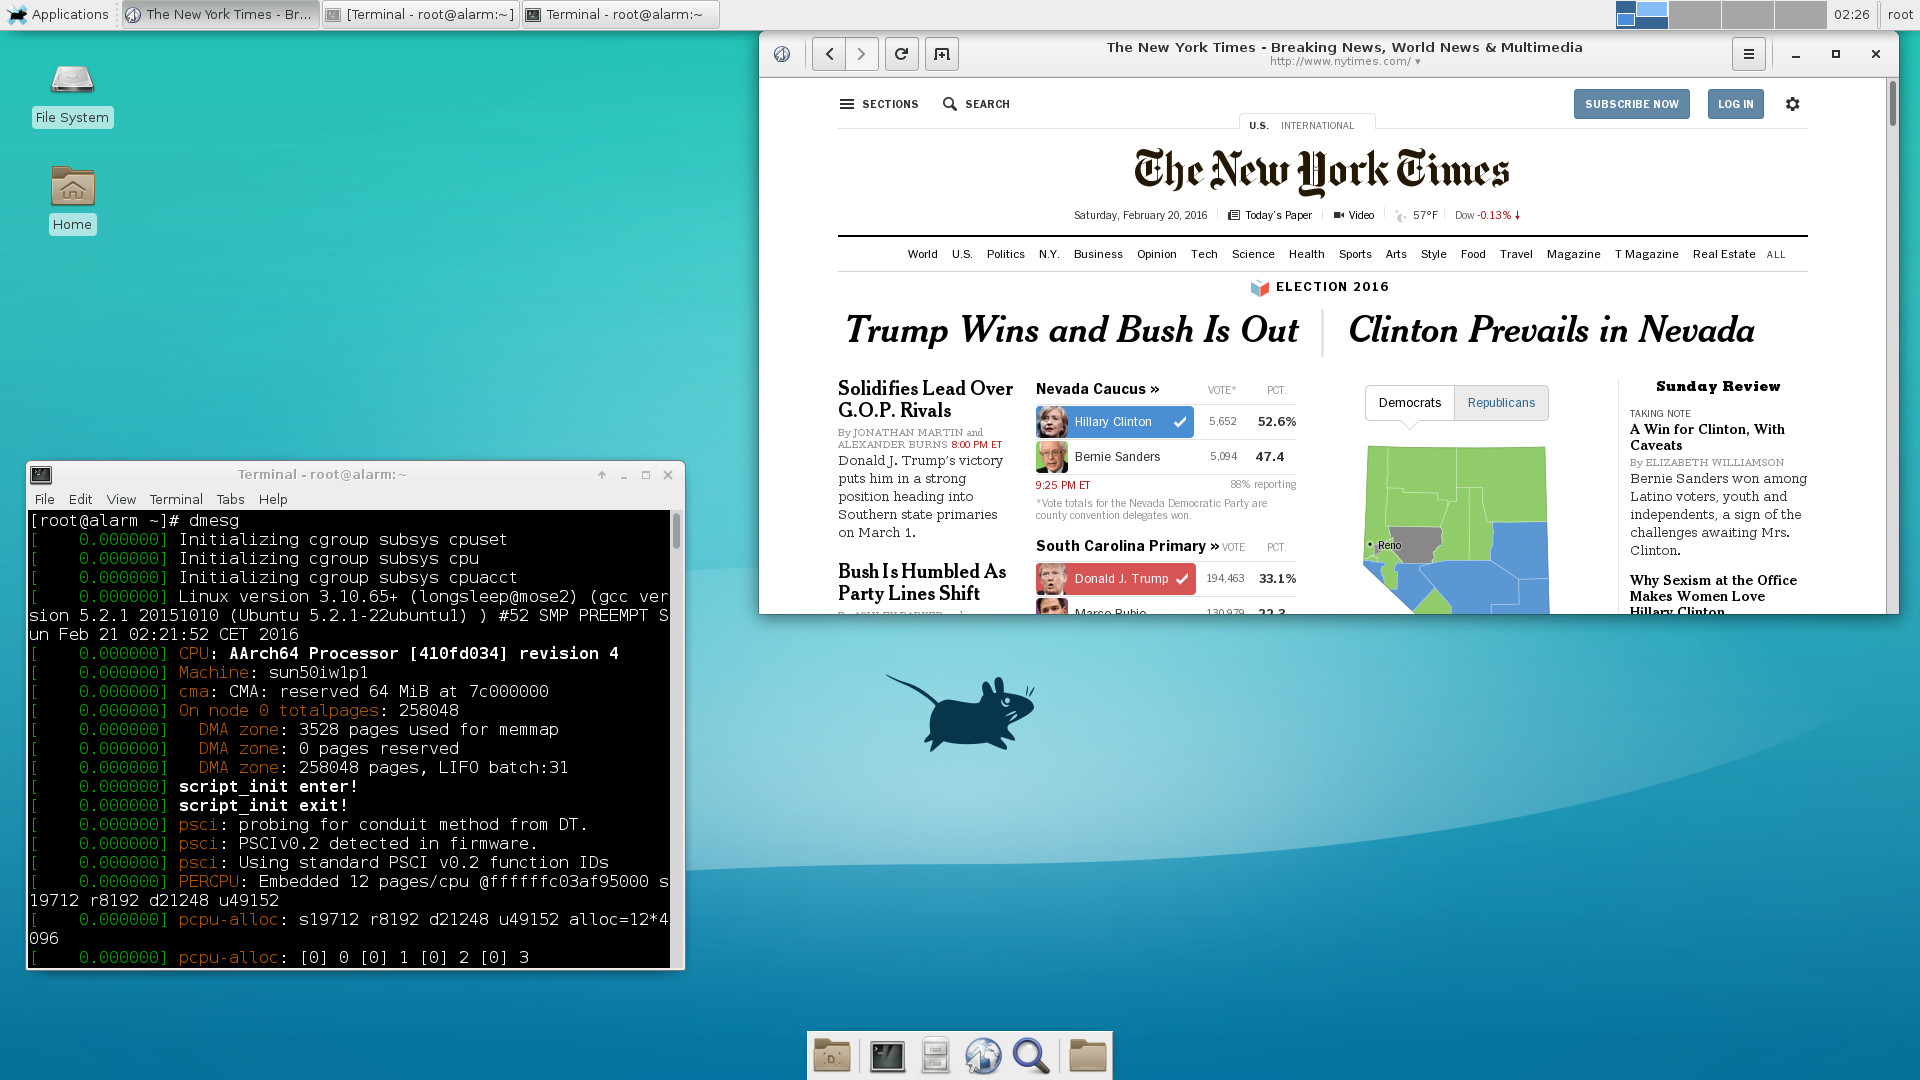Click the browser globe icon in the toolbar
The width and height of the screenshot is (1920, 1080).
tap(782, 54)
